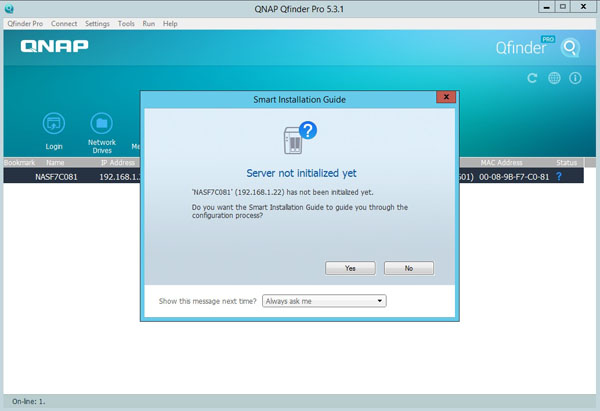The image size is (600, 411).
Task: Click Yes to start Smart Installation Guide
Action: tap(350, 268)
